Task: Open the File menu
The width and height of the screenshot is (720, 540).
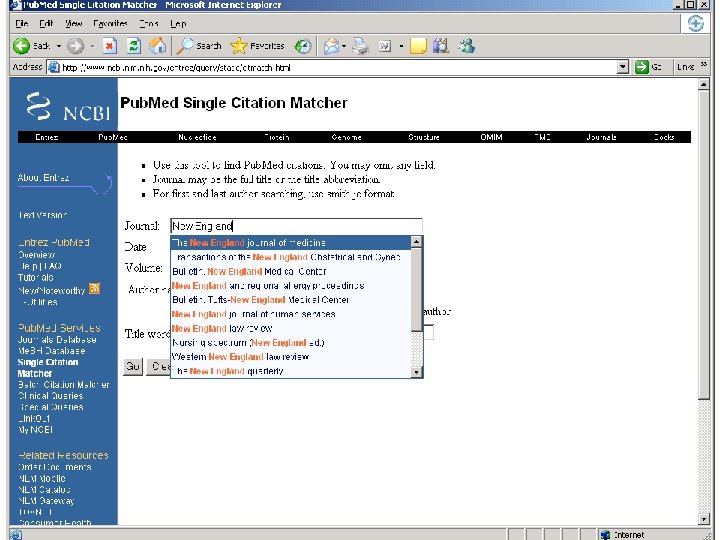Action: (x=22, y=23)
